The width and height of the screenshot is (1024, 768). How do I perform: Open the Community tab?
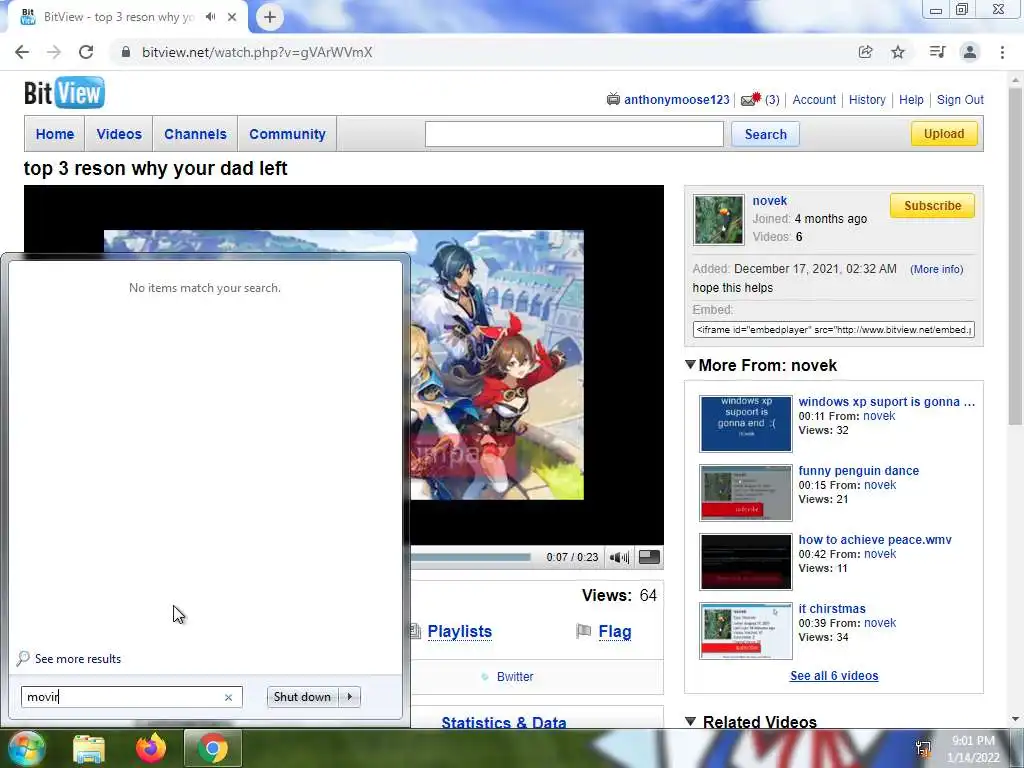coord(287,134)
